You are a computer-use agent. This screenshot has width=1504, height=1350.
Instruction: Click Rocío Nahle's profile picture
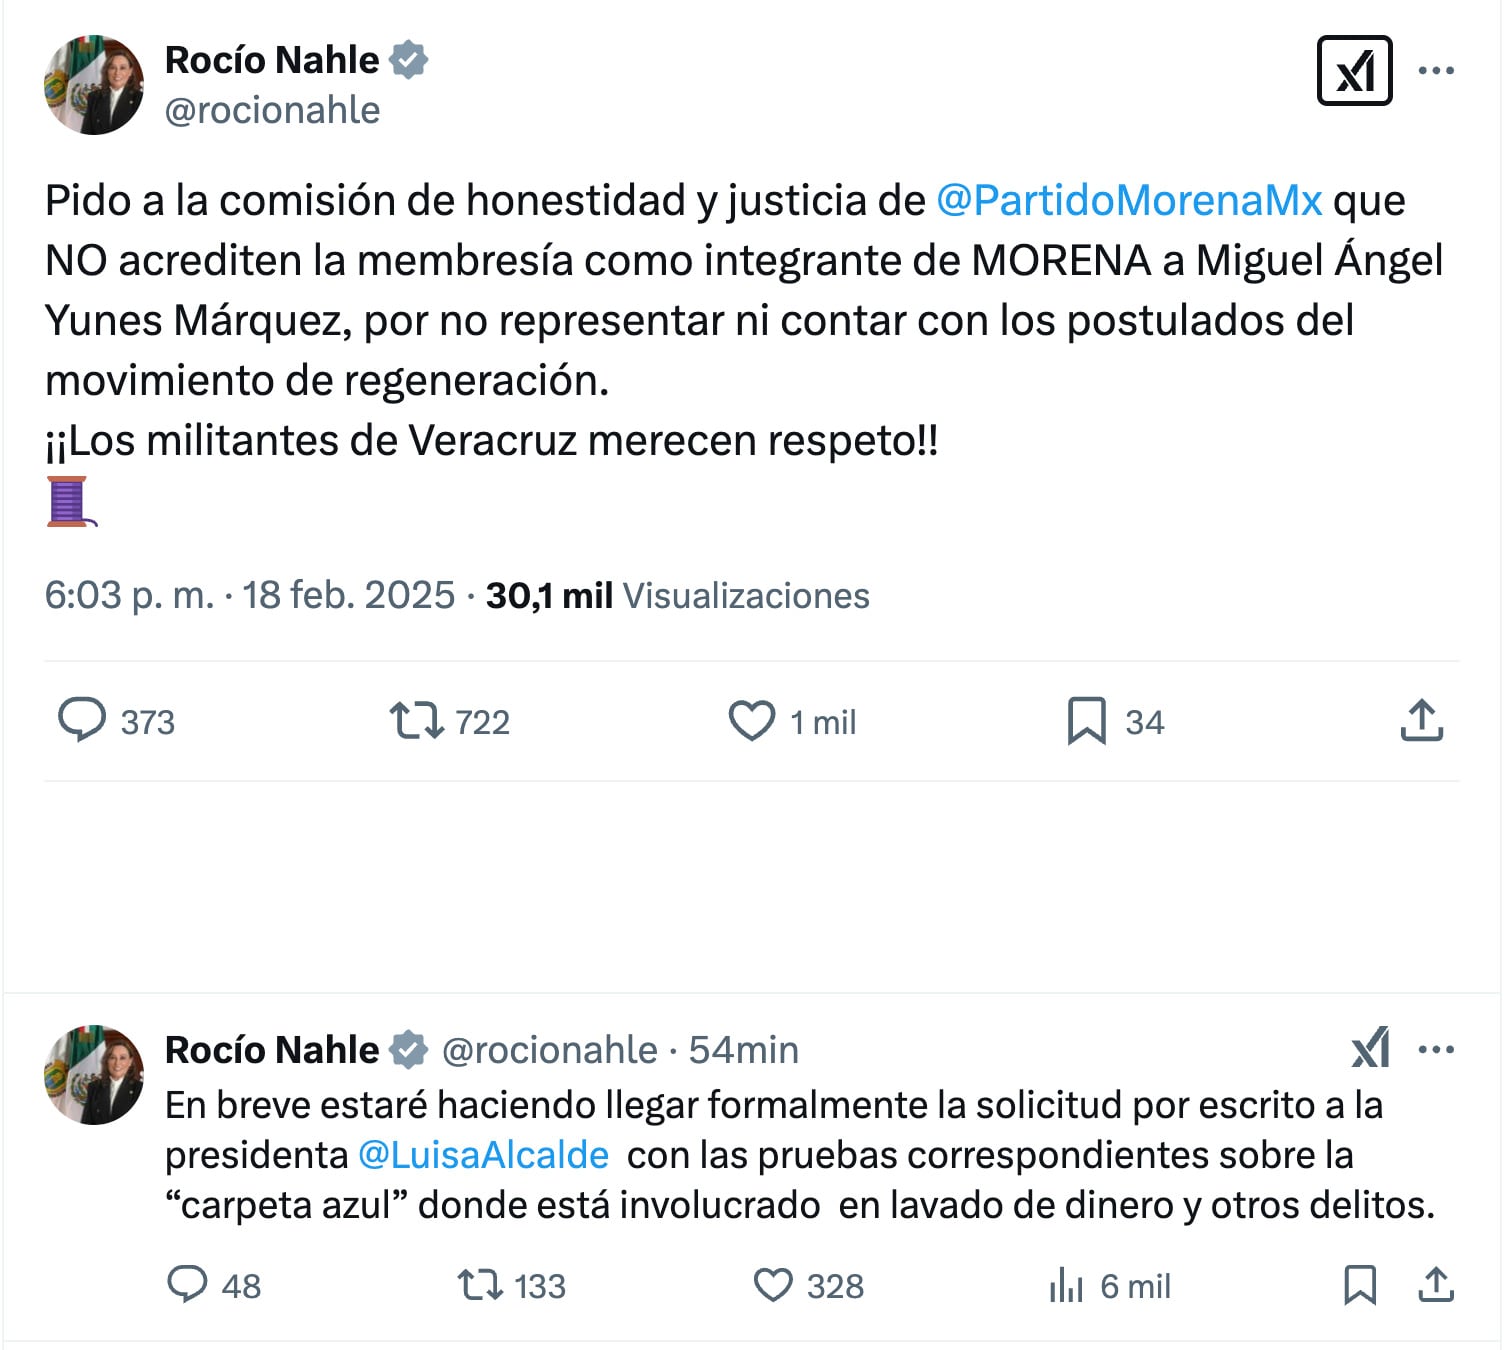[95, 84]
